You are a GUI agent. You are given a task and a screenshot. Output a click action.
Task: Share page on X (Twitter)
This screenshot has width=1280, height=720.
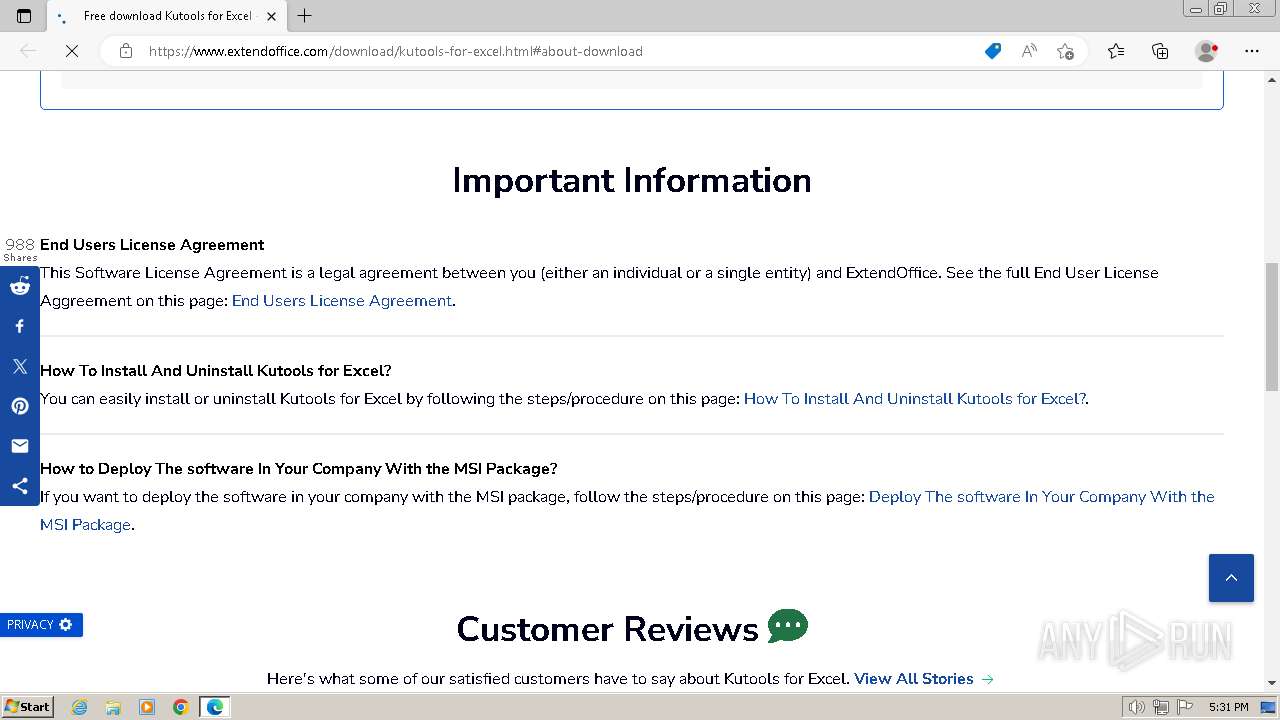[x=20, y=366]
